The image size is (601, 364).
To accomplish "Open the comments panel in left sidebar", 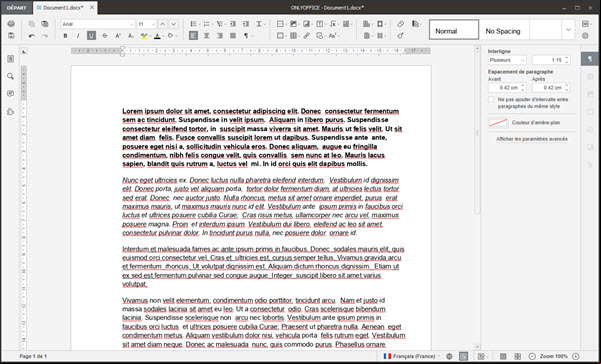I will (10, 94).
